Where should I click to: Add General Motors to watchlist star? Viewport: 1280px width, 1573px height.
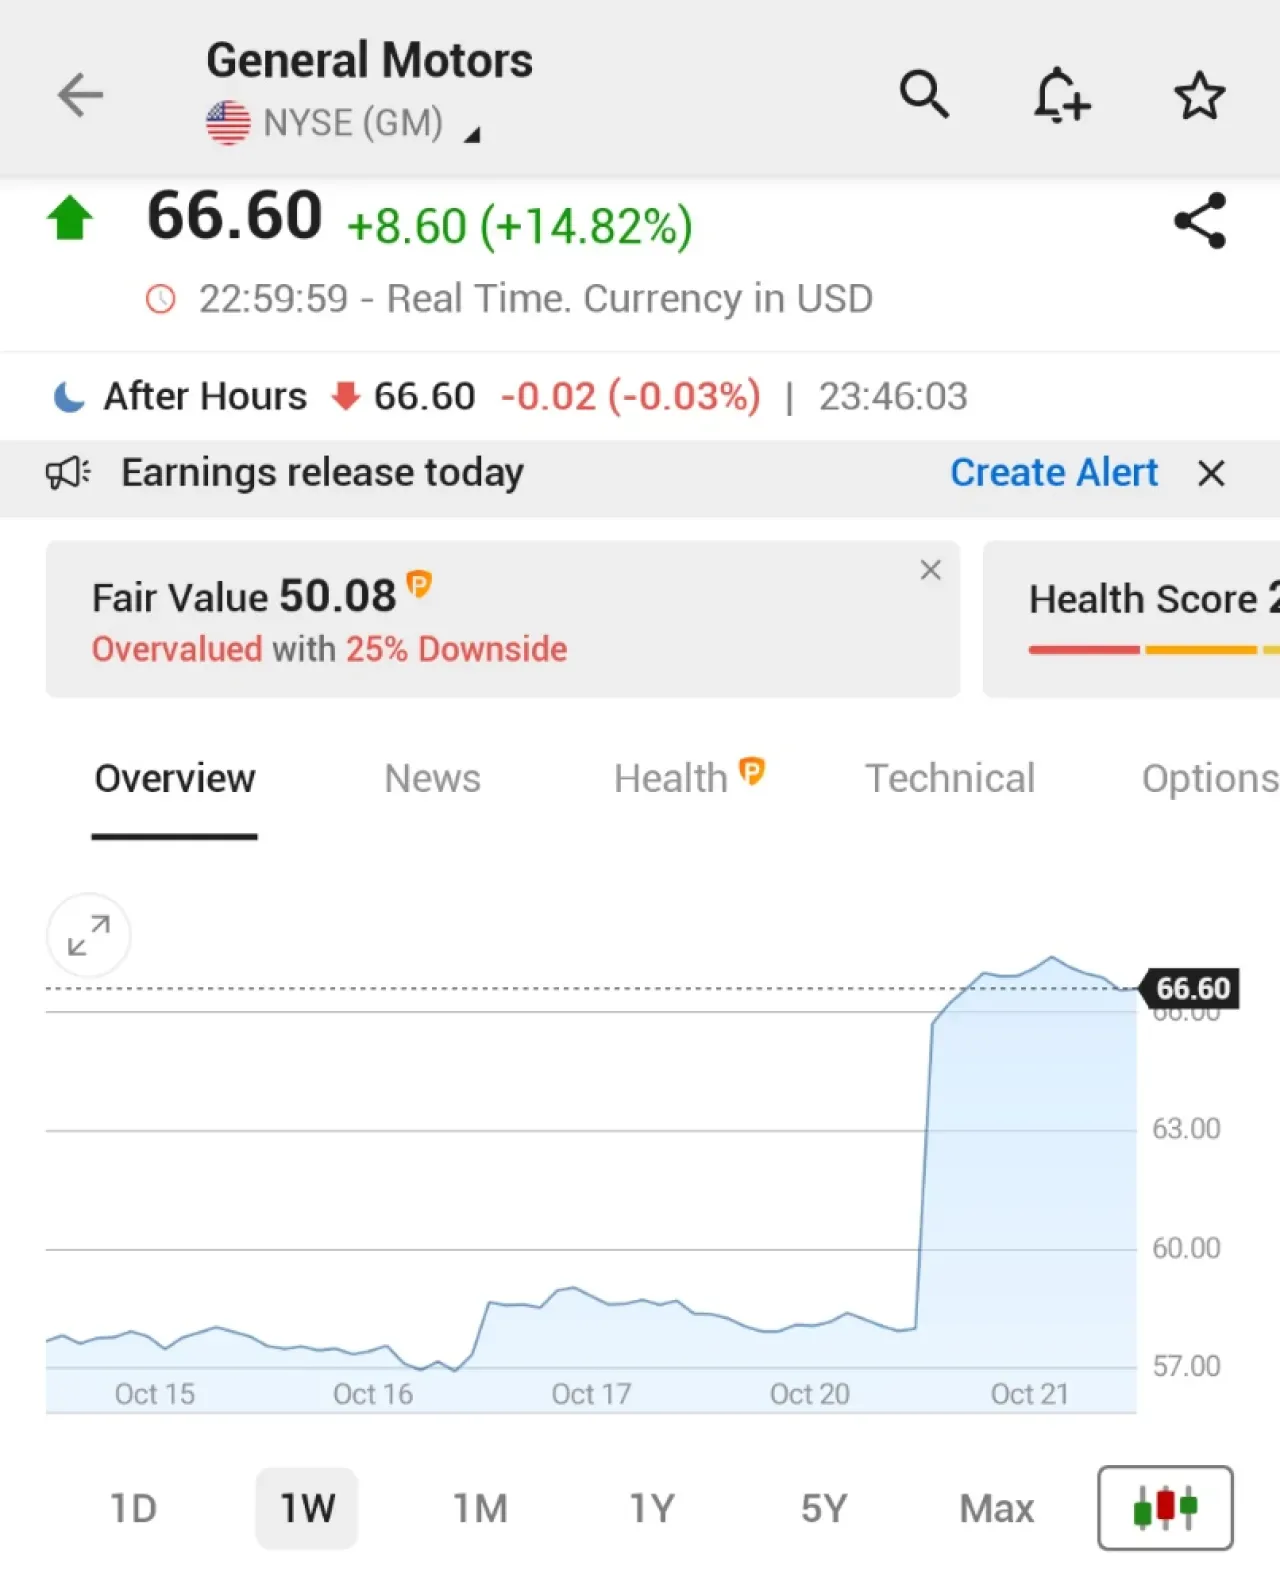tap(1199, 96)
